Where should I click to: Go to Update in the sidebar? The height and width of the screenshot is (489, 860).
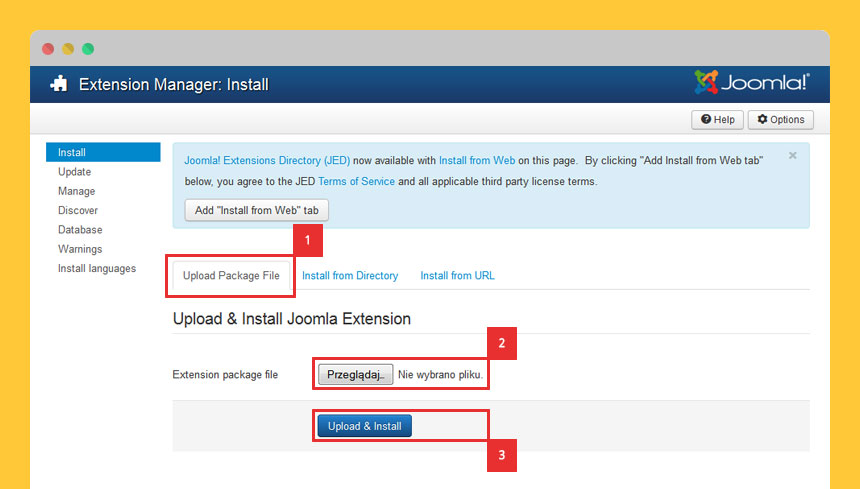coord(75,172)
